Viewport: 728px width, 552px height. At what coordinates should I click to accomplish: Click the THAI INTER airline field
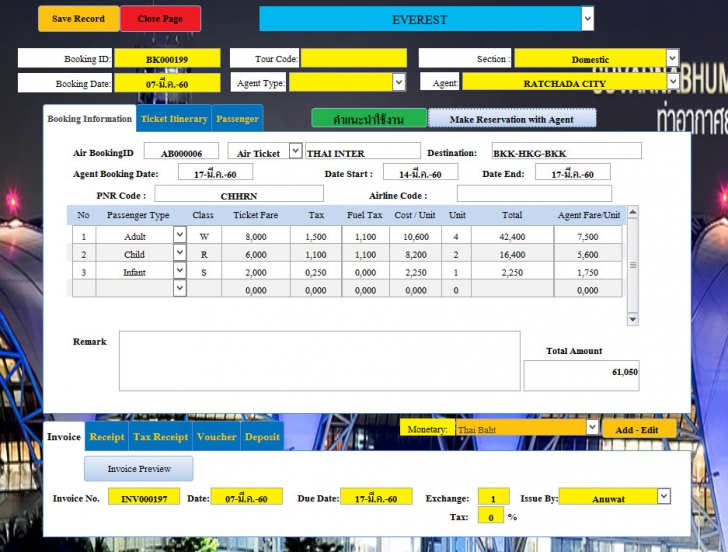(363, 152)
